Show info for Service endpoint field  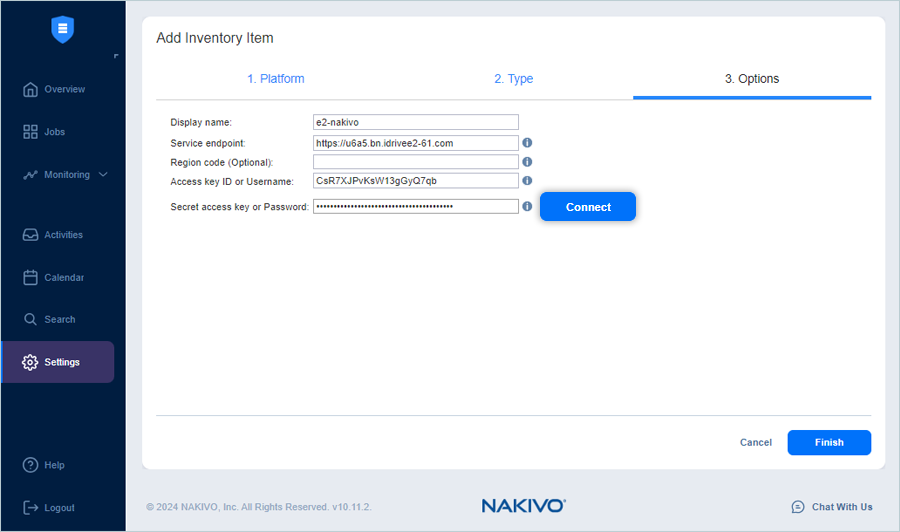527,142
